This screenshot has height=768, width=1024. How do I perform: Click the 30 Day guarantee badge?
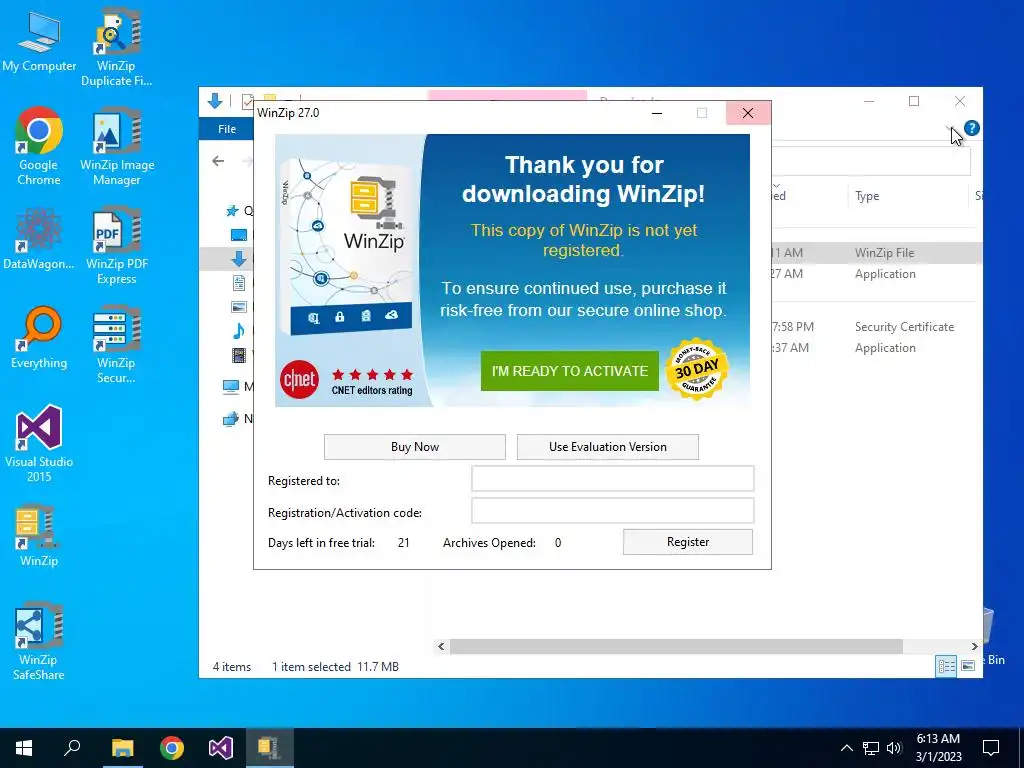click(x=697, y=370)
